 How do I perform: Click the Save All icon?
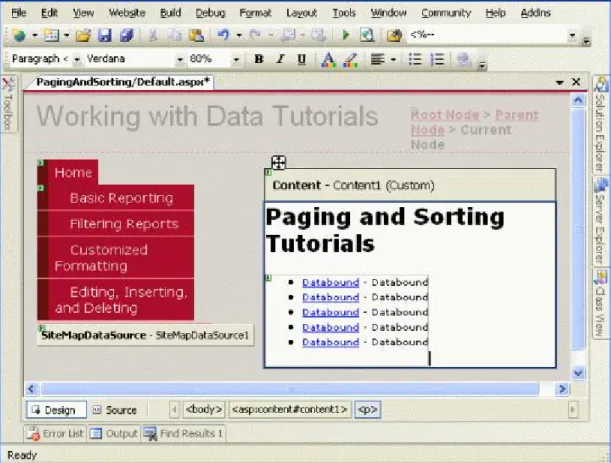point(127,35)
